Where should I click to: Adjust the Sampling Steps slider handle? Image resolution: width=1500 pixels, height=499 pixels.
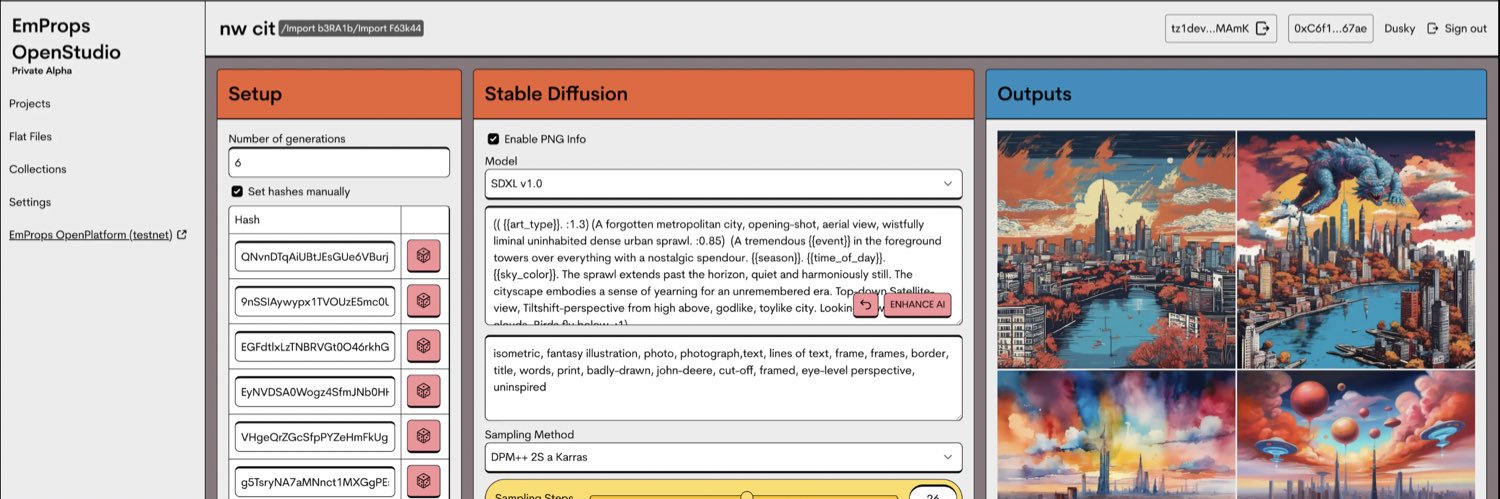pos(746,496)
